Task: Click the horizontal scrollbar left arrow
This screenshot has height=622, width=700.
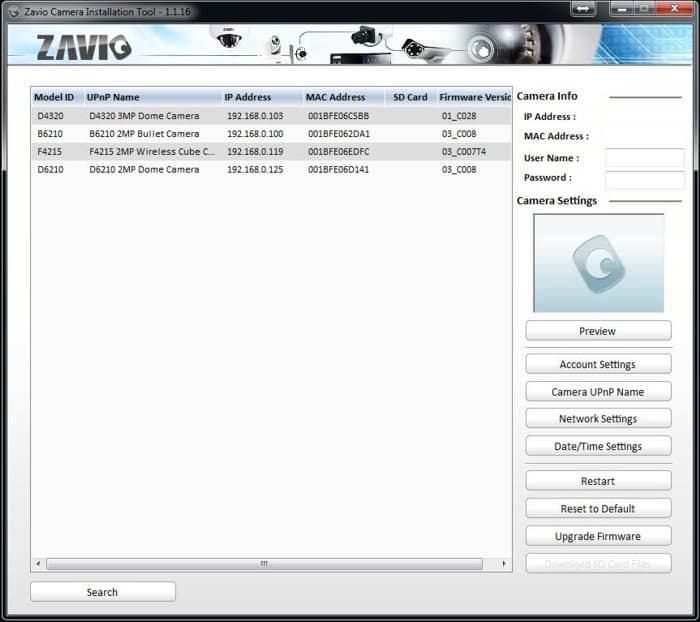Action: click(38, 564)
